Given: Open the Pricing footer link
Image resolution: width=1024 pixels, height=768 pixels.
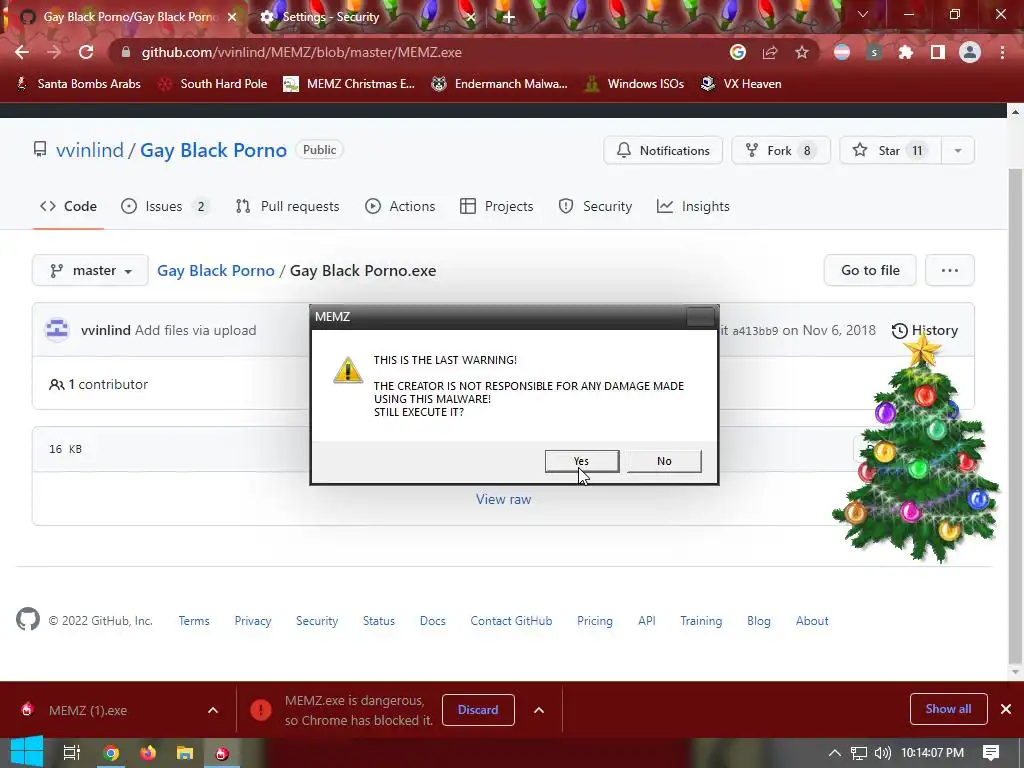Looking at the screenshot, I should click(x=595, y=621).
